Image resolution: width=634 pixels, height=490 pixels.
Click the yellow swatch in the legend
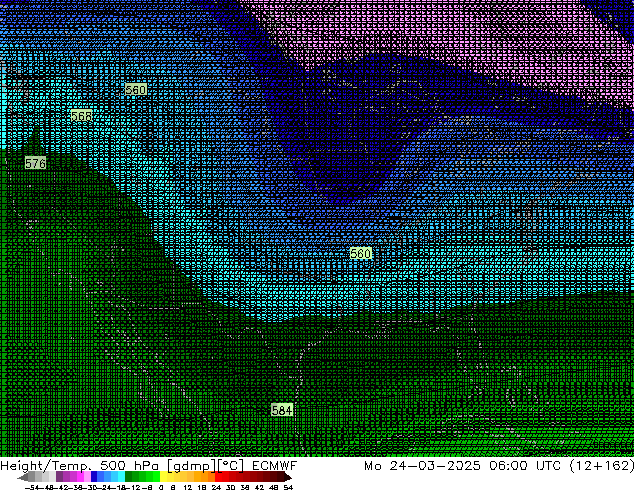coord(164,476)
